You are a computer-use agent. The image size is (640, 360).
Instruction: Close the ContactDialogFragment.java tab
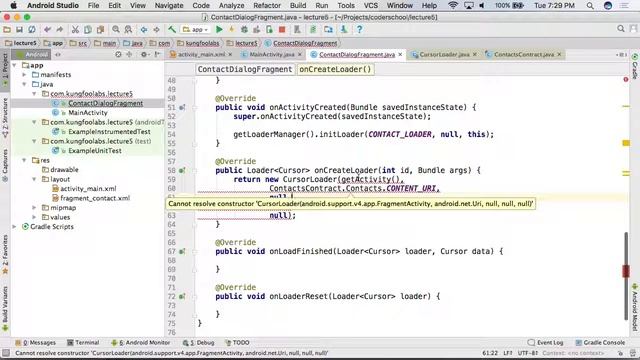pos(400,54)
